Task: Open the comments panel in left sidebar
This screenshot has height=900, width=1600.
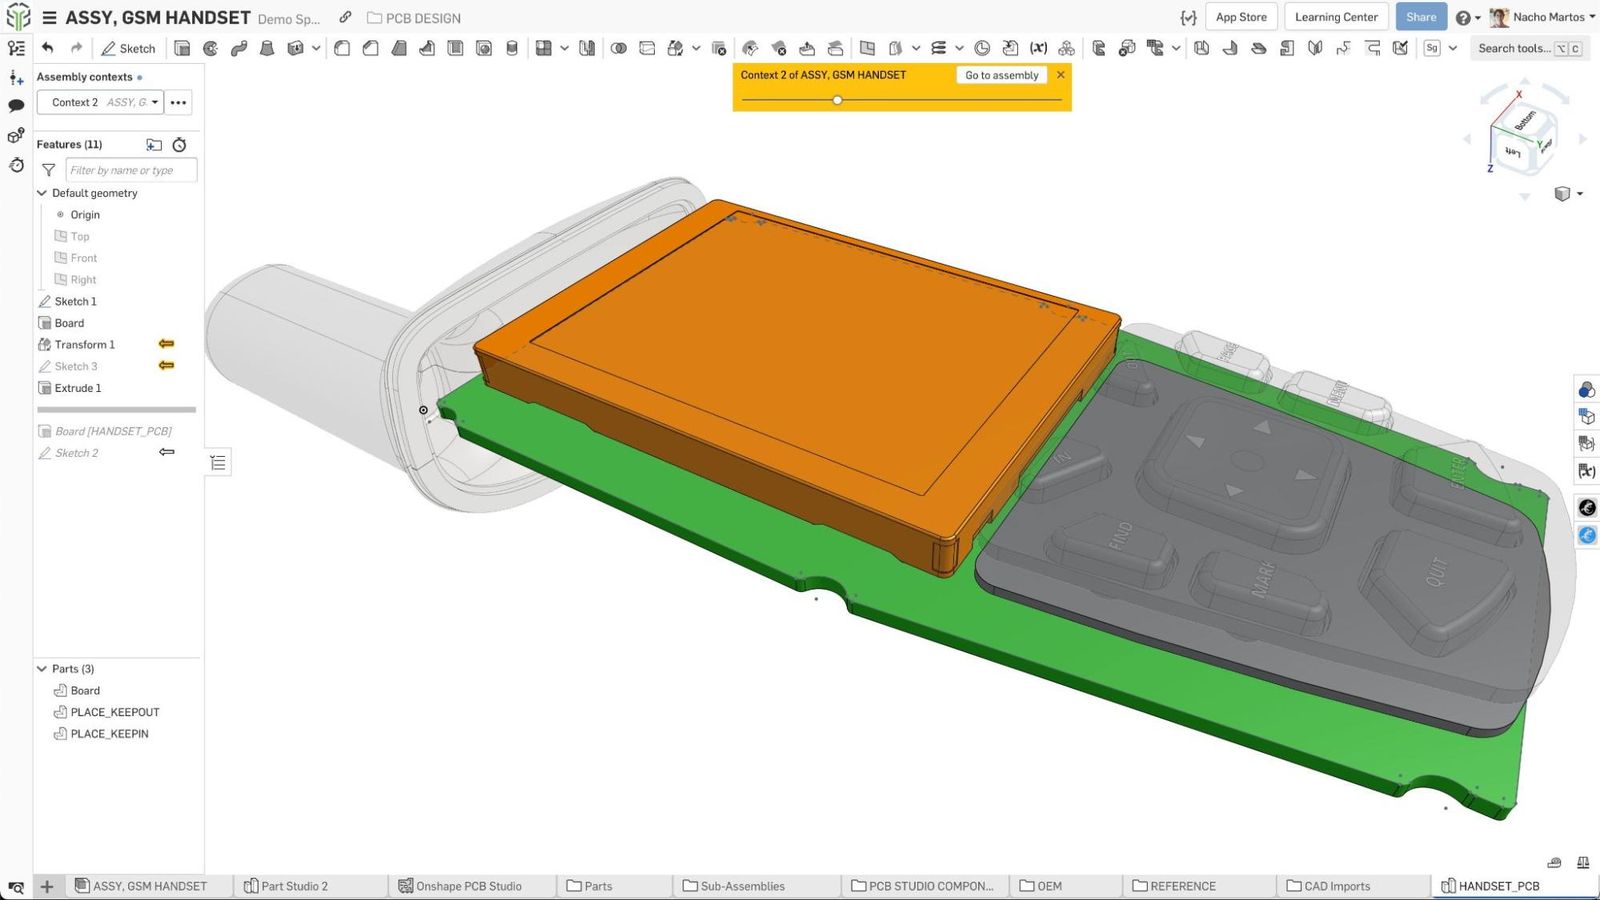Action: (x=16, y=106)
